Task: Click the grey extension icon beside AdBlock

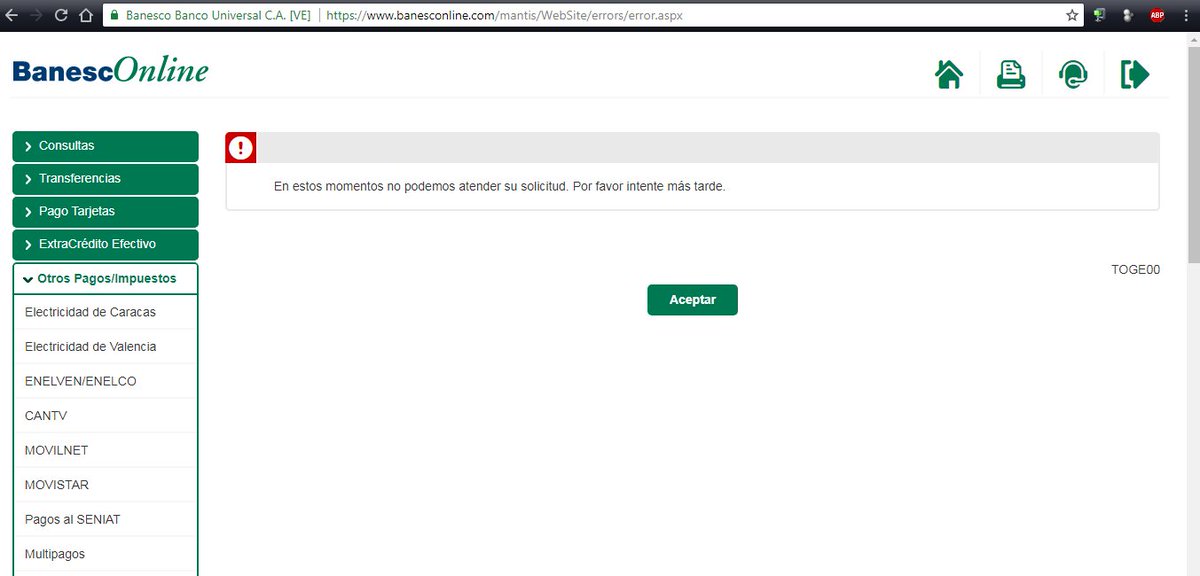Action: click(1129, 15)
